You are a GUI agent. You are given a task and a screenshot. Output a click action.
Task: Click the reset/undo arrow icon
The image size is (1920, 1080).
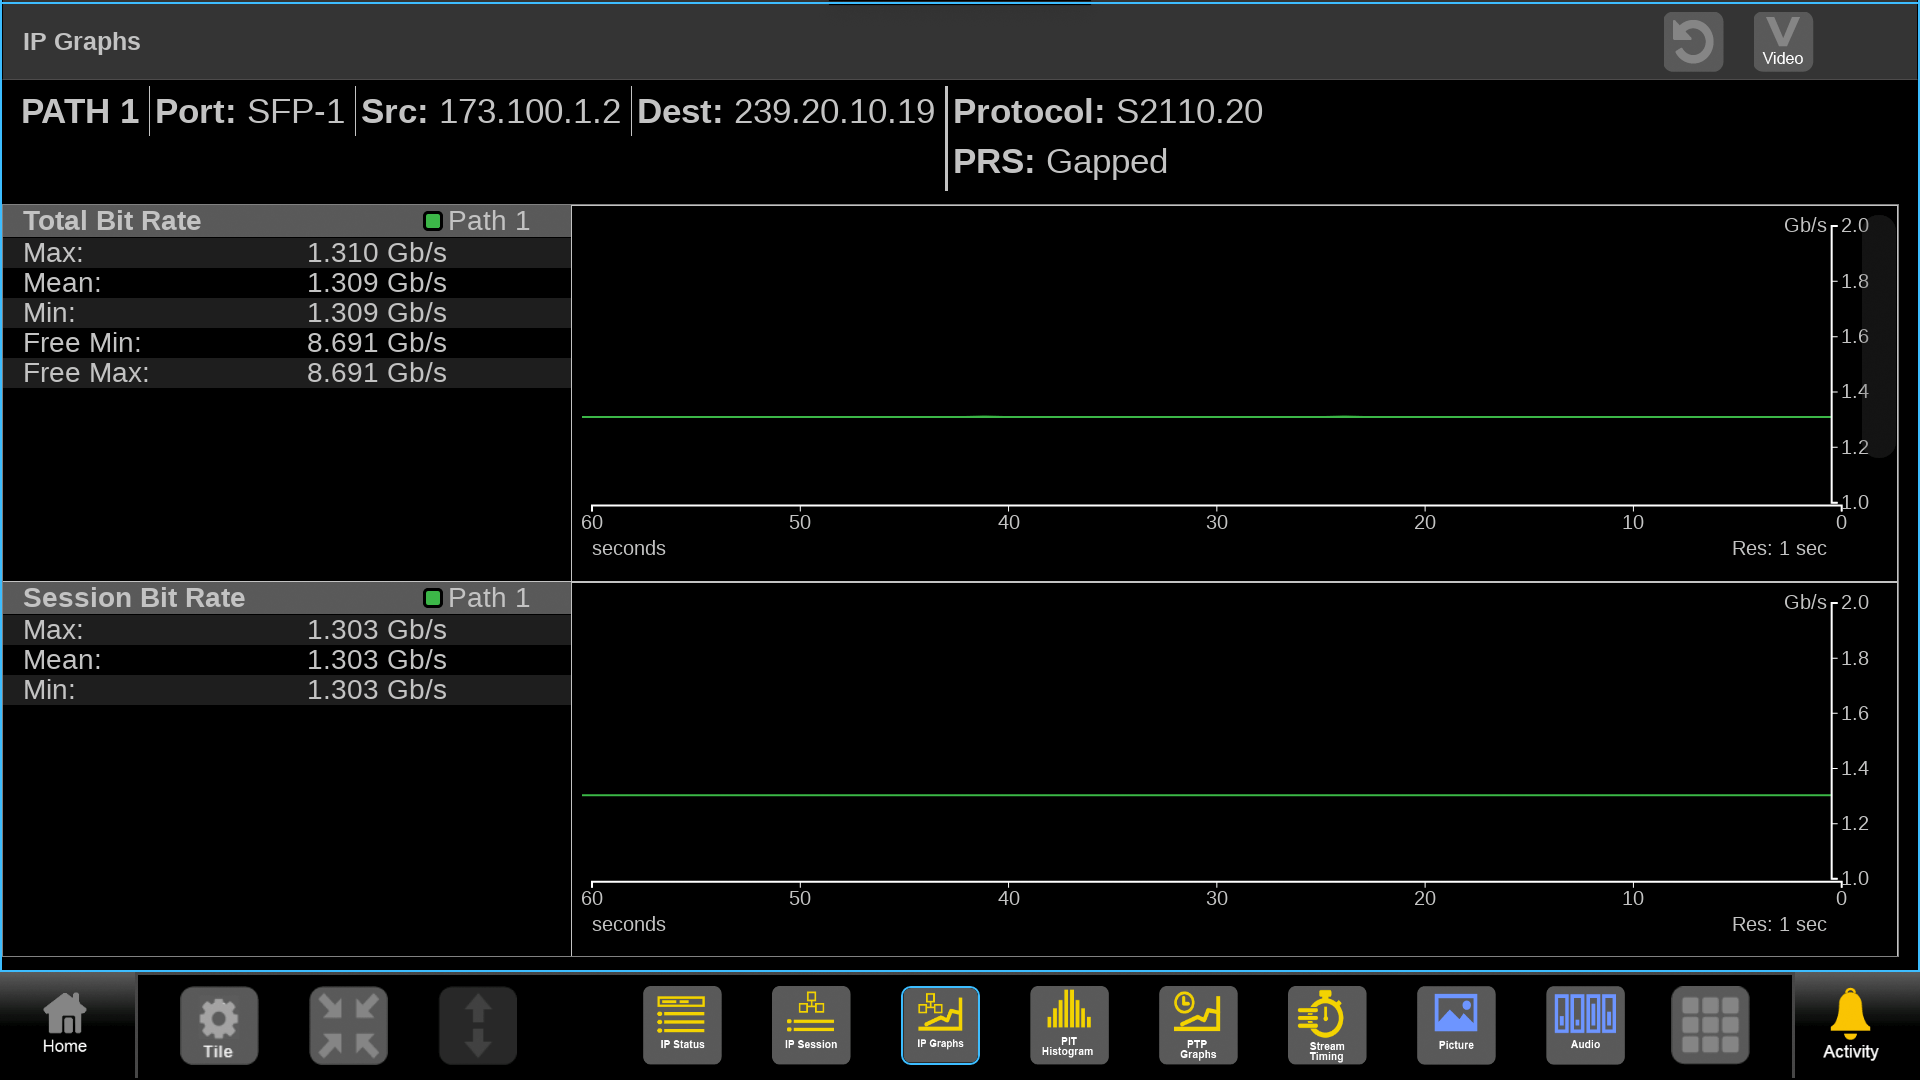click(1693, 42)
